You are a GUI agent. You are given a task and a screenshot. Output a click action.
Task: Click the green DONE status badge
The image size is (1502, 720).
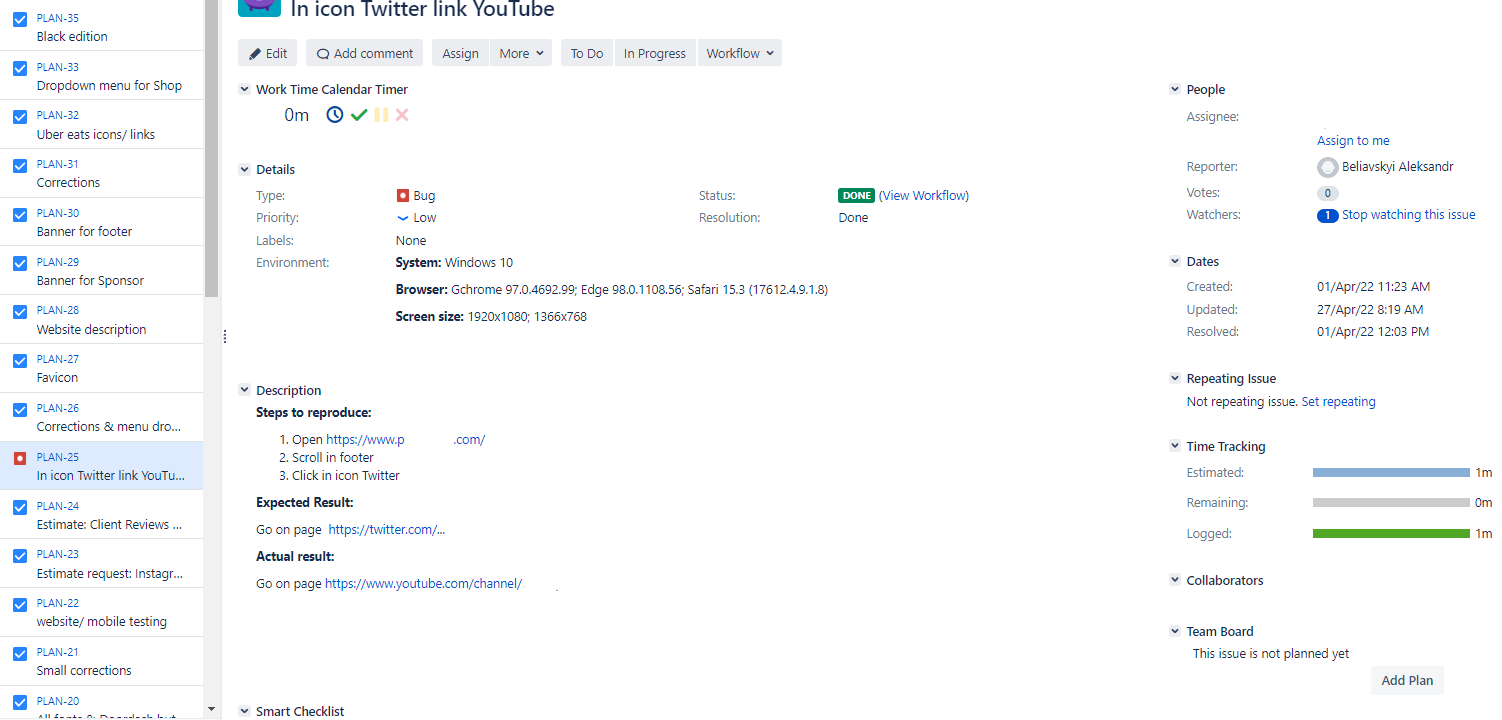point(856,195)
